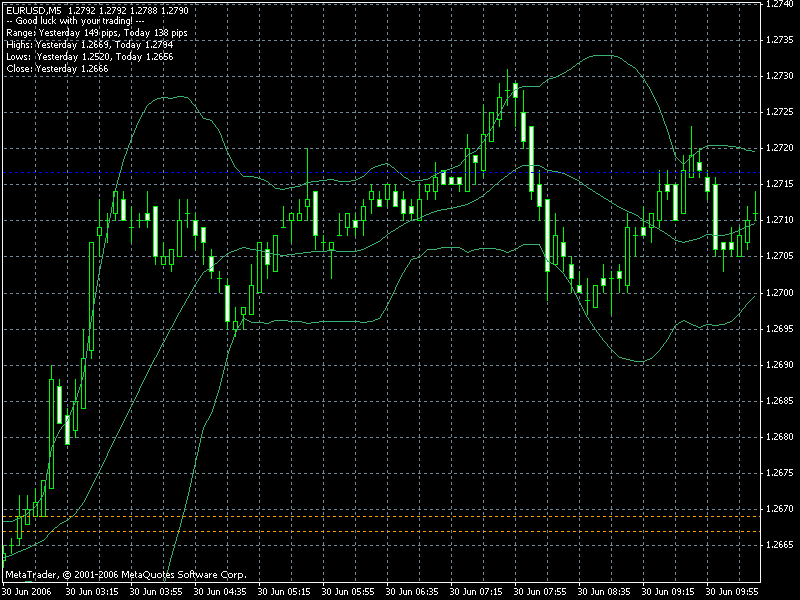
Task: Click the '30 Jun 09:55' time label
Action: coord(732,592)
